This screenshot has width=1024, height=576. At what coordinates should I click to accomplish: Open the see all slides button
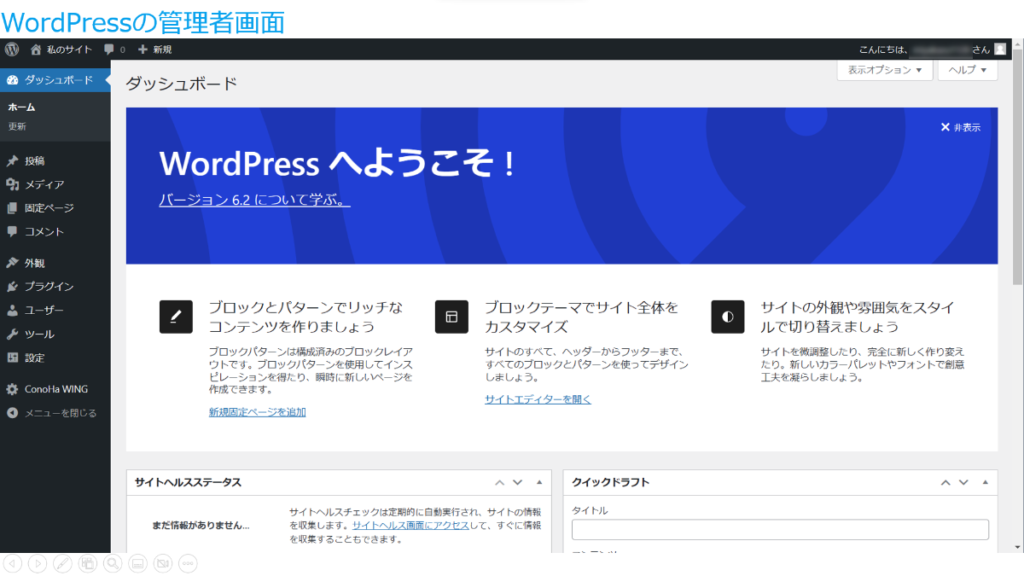88,564
